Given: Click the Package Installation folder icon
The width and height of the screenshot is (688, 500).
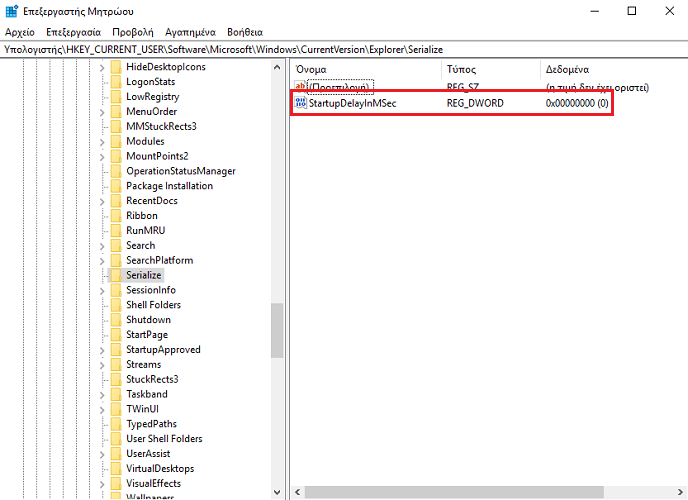Looking at the screenshot, I should click(x=116, y=186).
